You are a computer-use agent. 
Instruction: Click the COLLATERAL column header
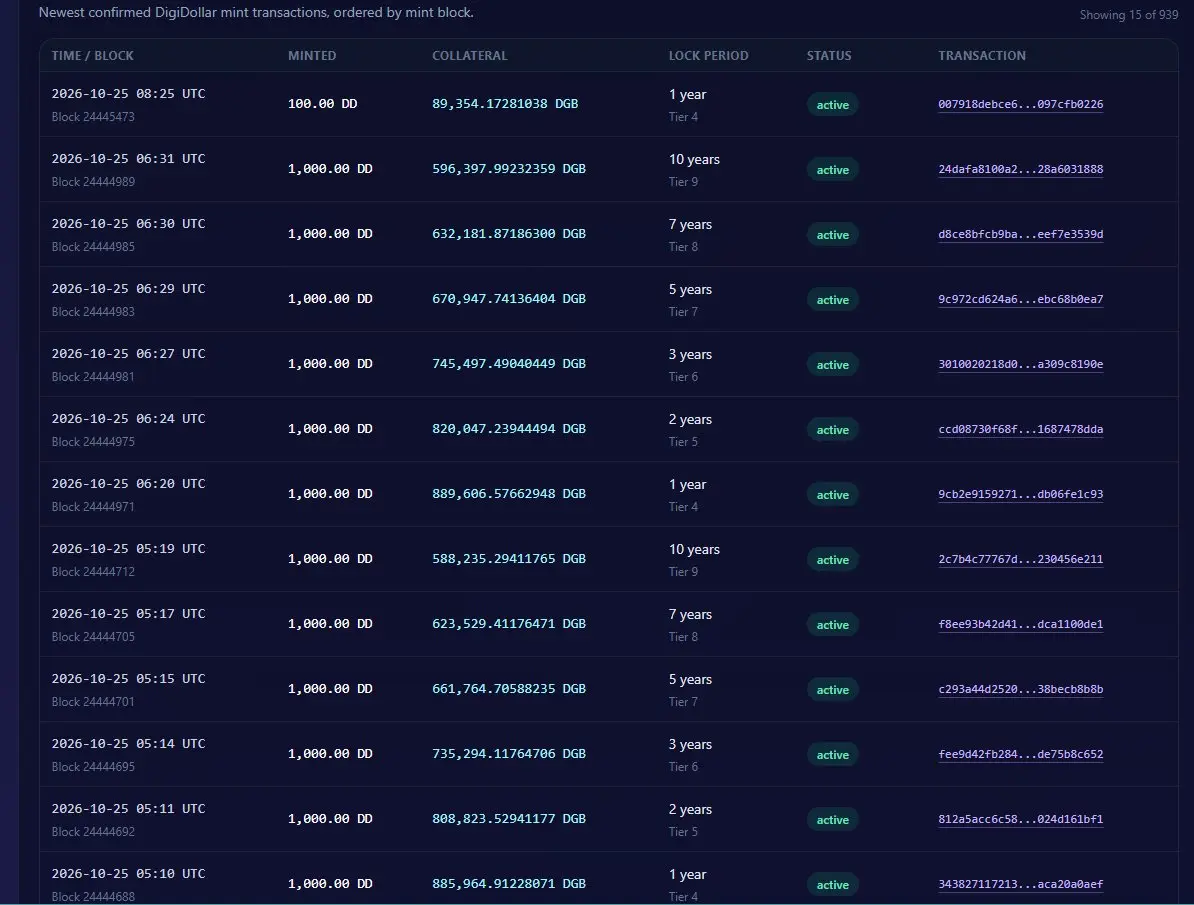pyautogui.click(x=470, y=56)
